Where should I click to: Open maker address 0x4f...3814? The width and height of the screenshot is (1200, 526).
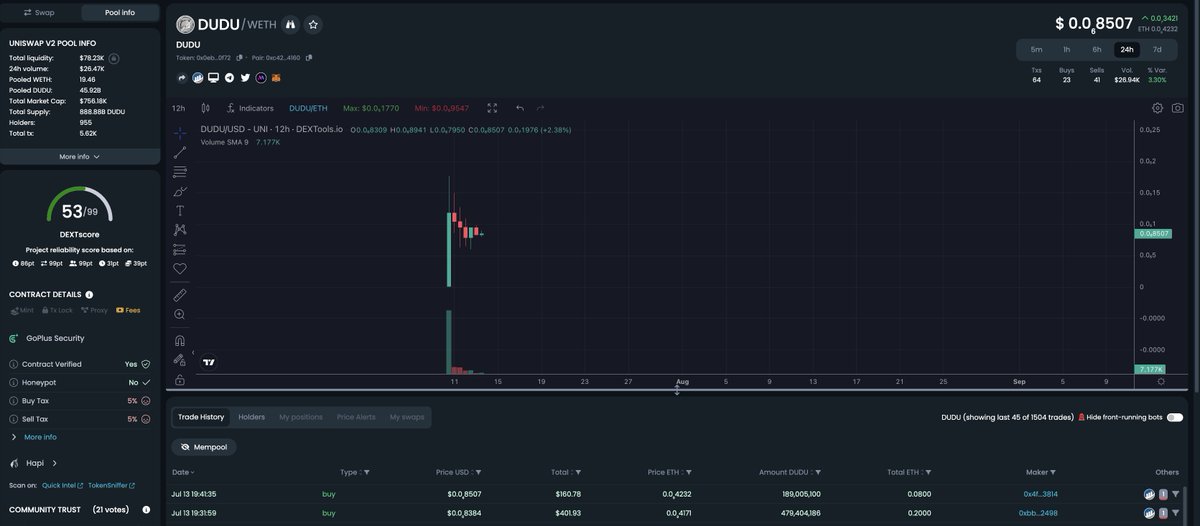1040,494
